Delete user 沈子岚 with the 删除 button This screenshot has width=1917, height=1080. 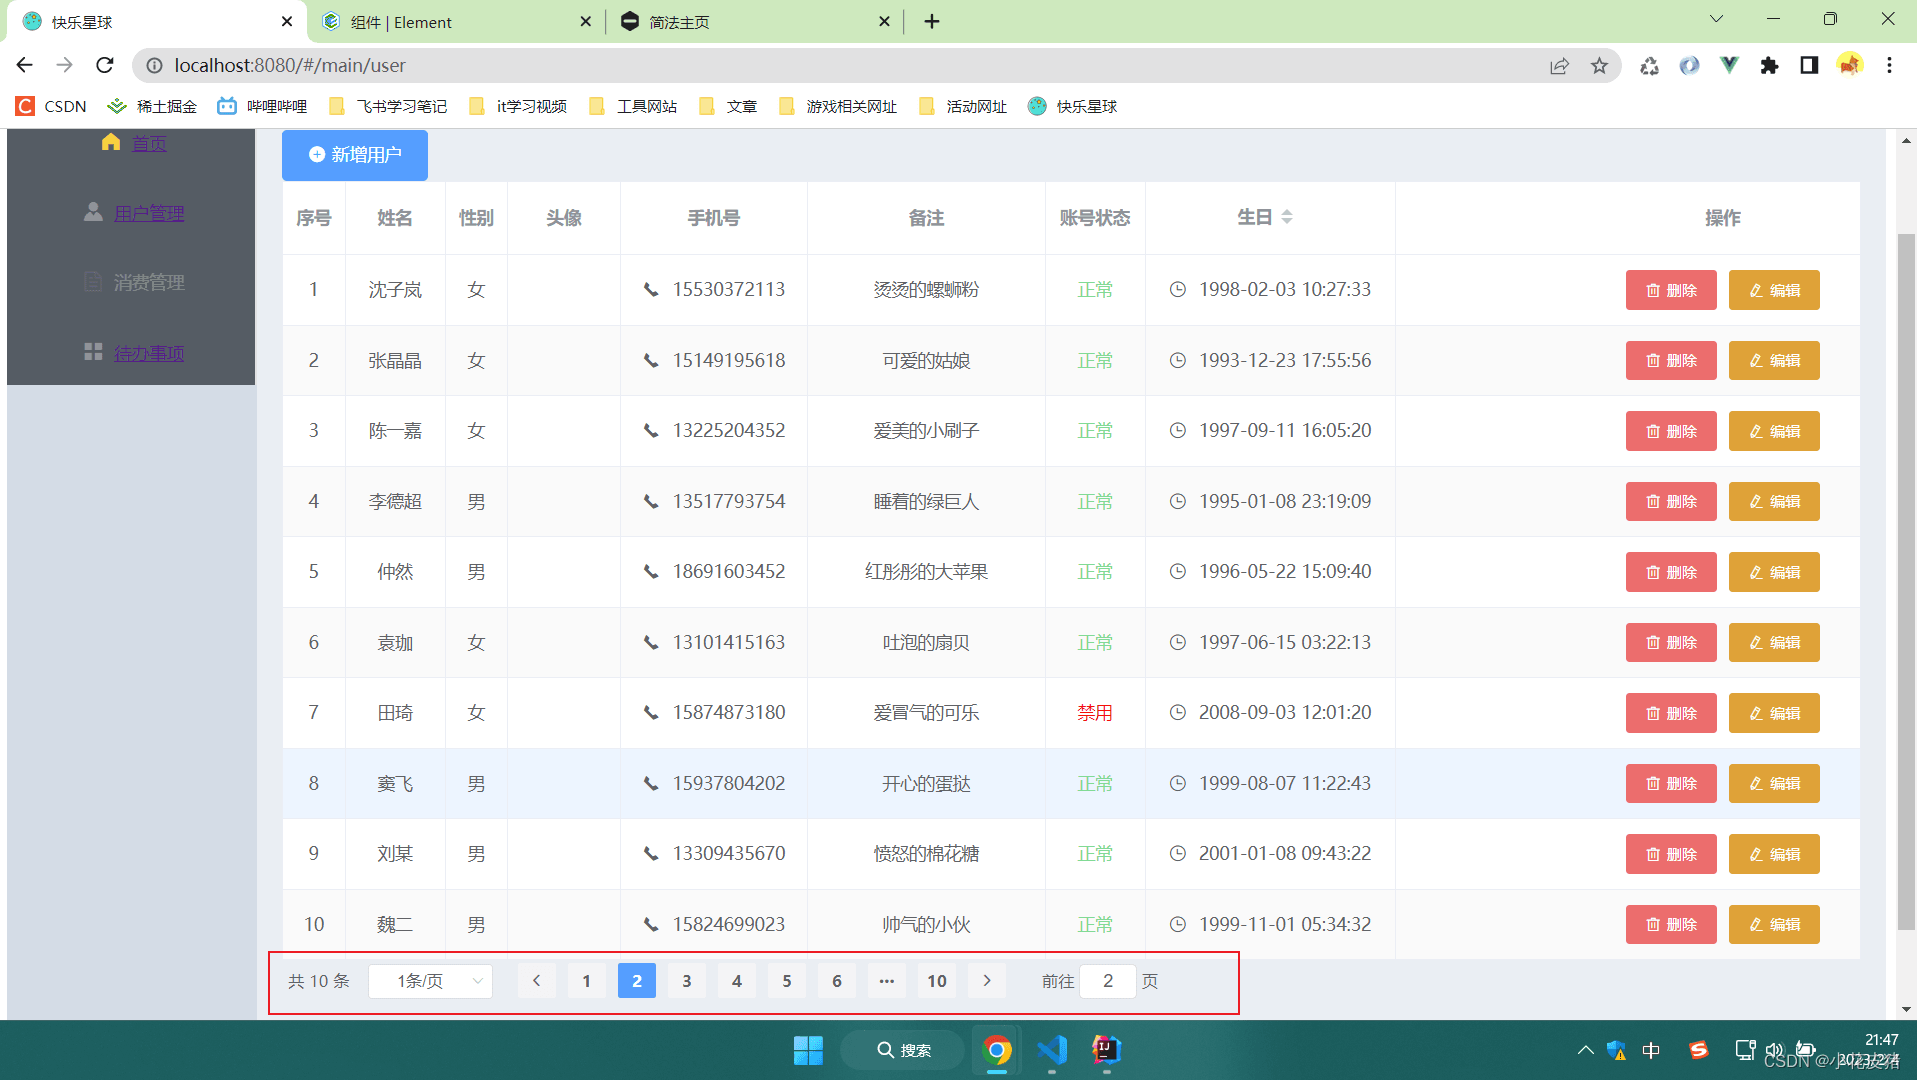[1671, 290]
